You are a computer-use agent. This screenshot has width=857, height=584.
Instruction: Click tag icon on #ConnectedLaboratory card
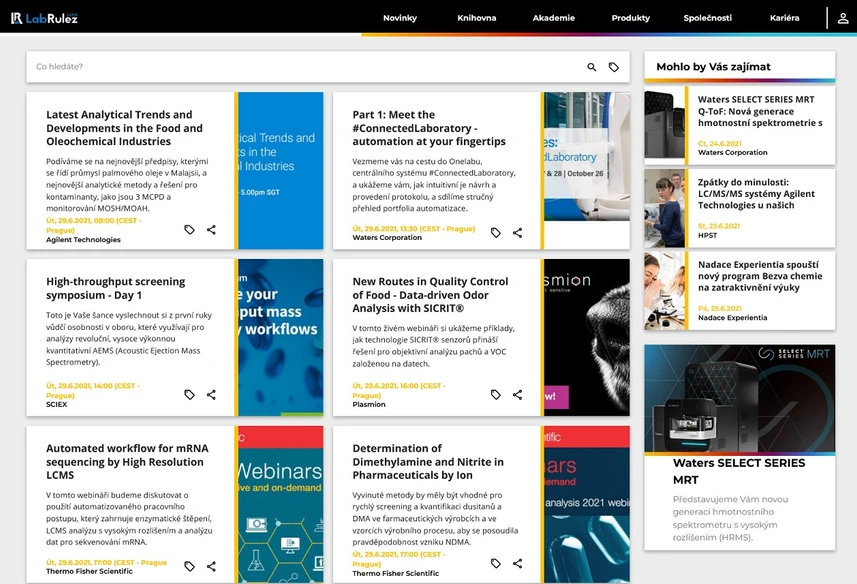(x=495, y=233)
